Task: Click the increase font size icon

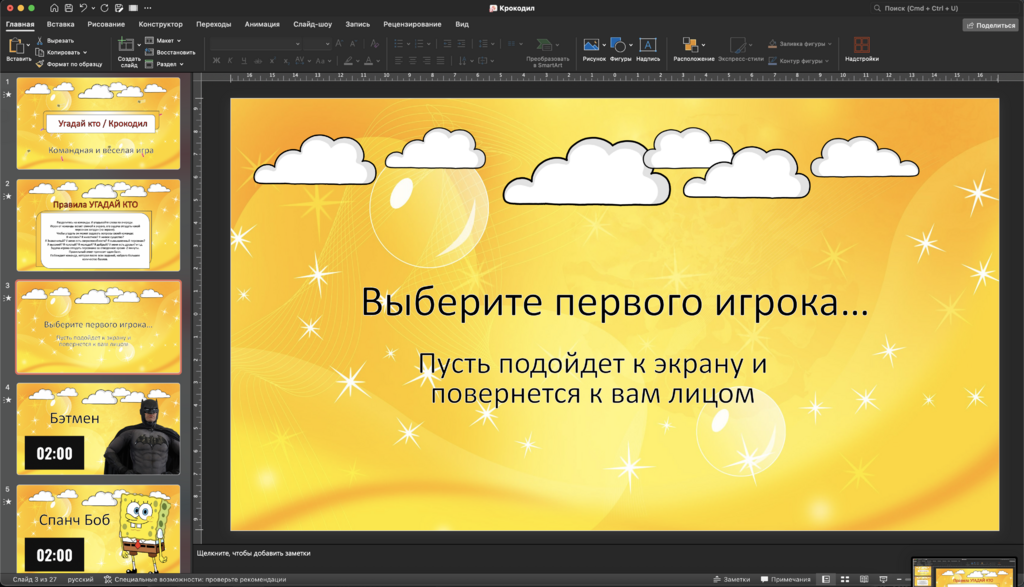Action: tap(338, 44)
